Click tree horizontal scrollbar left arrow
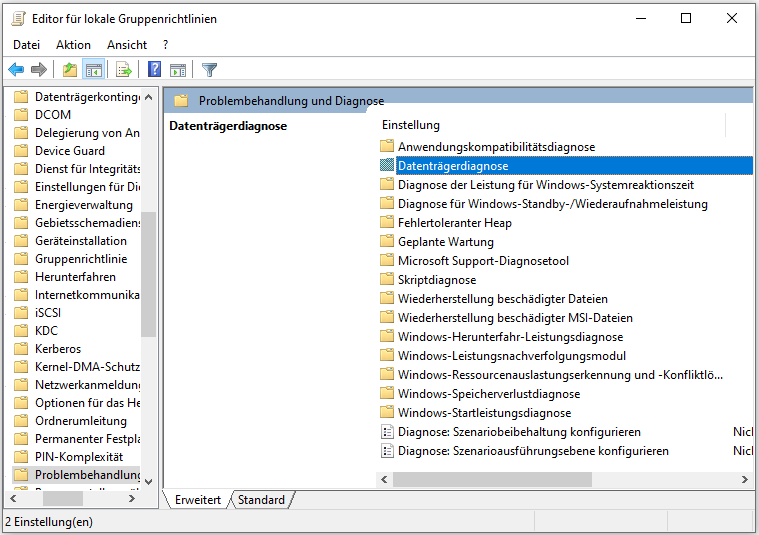The height and width of the screenshot is (535, 759). tap(13, 498)
